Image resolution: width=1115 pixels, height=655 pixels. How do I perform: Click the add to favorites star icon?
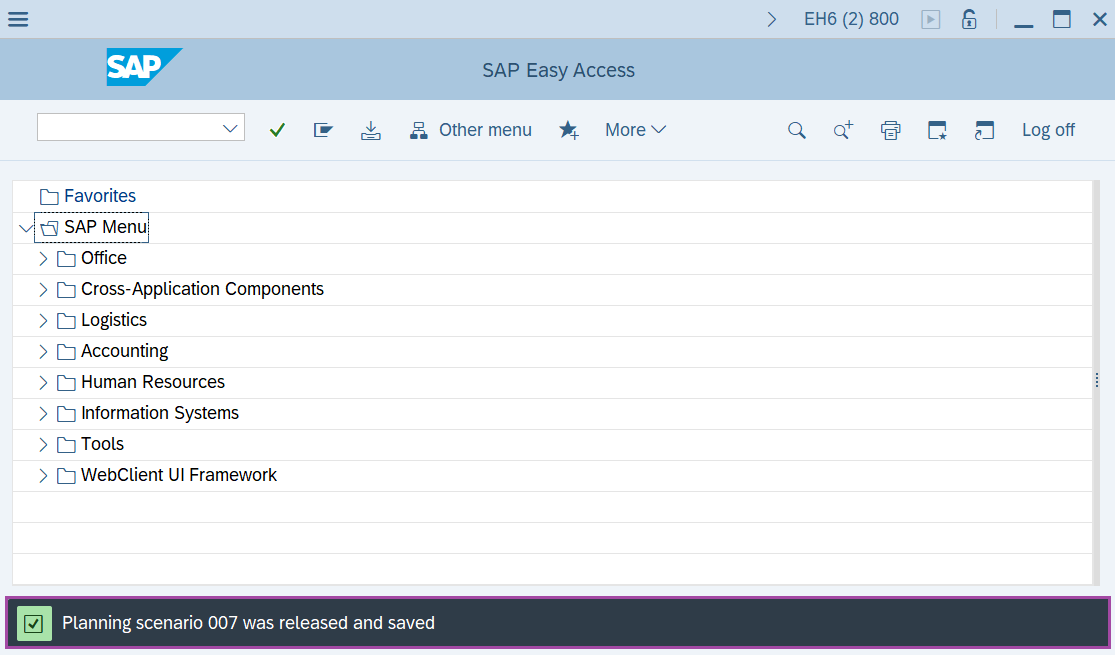[x=568, y=130]
